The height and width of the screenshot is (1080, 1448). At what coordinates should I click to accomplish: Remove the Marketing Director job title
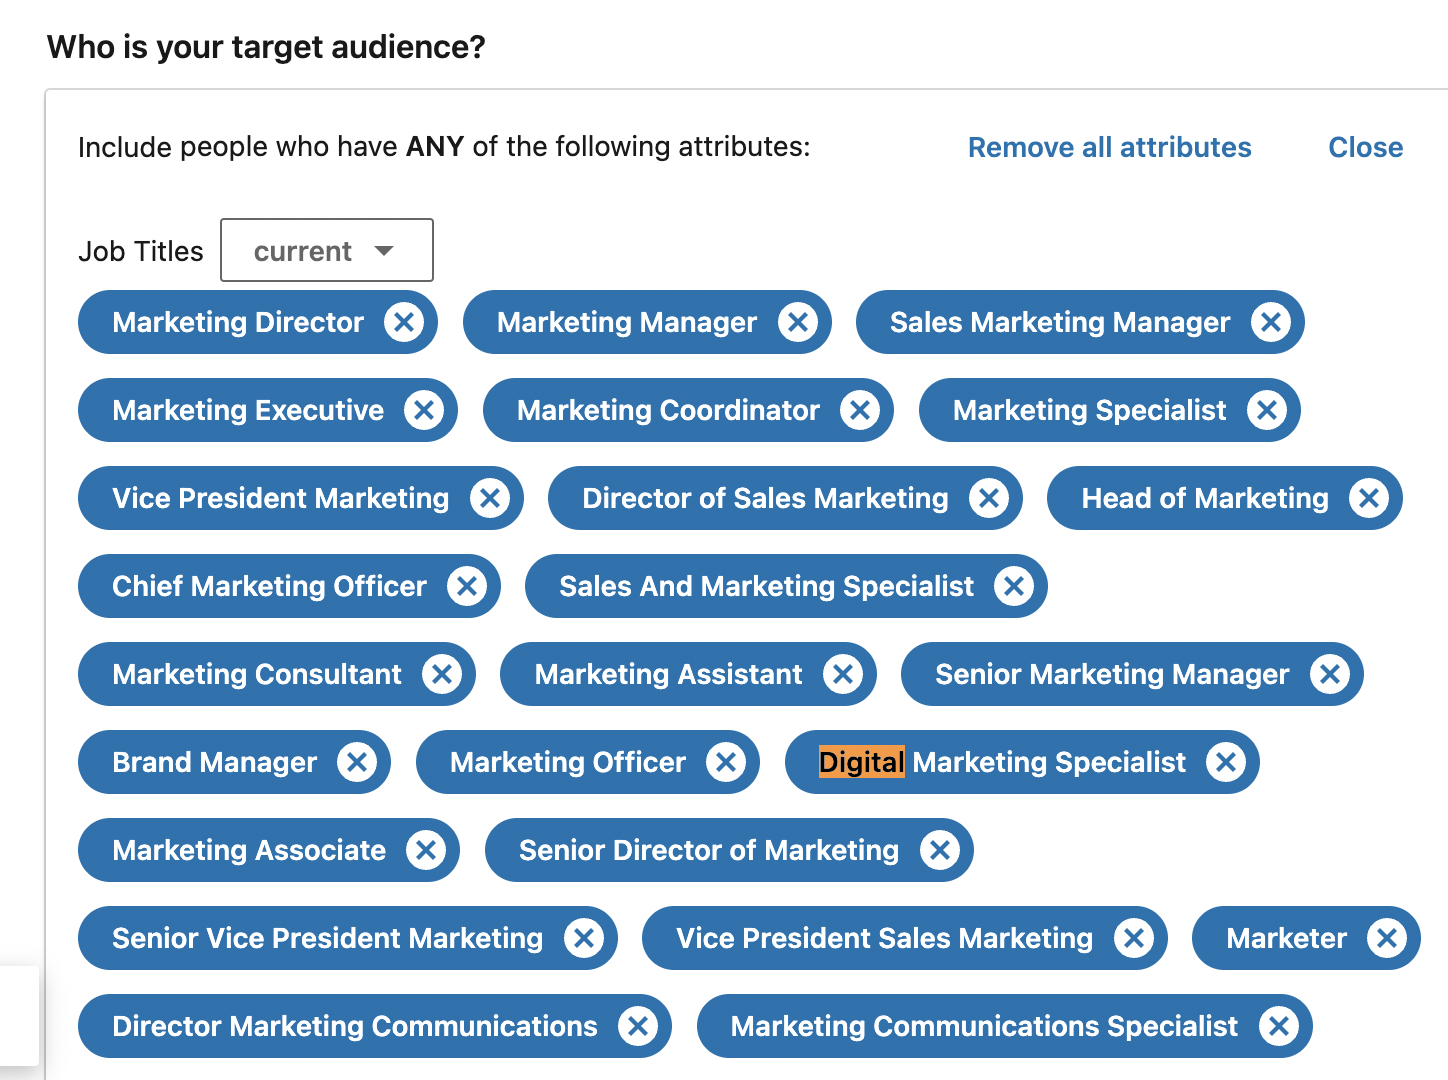(404, 323)
